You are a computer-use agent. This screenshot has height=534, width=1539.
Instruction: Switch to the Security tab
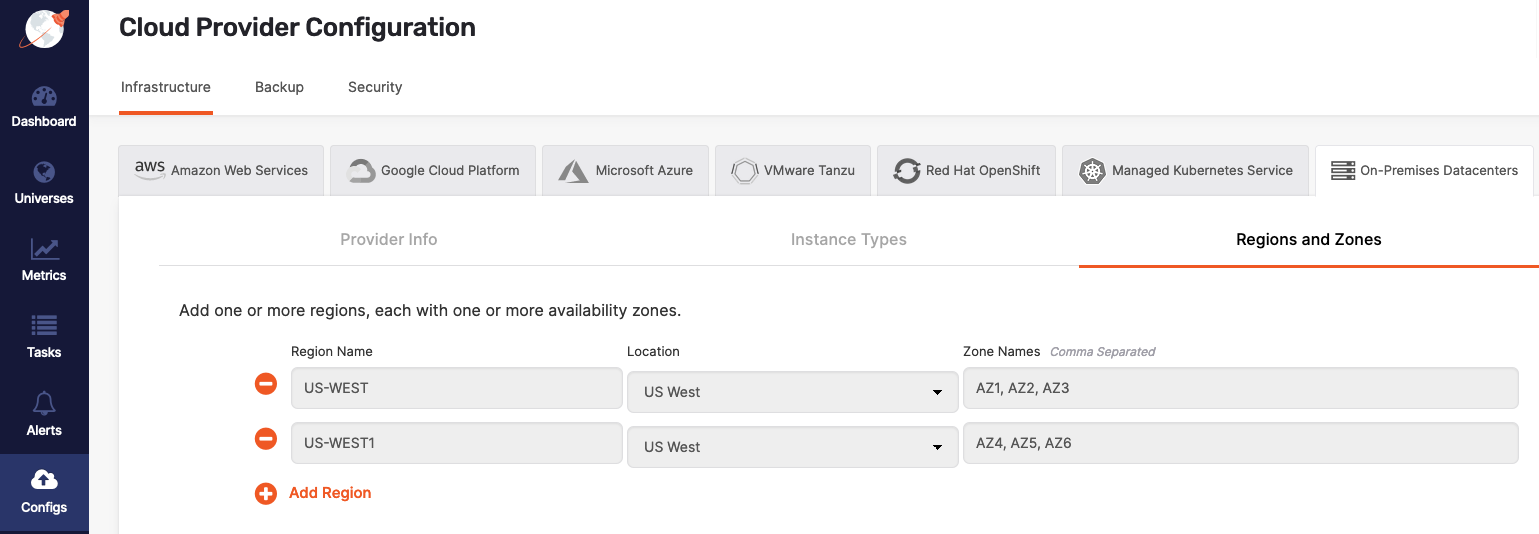375,87
